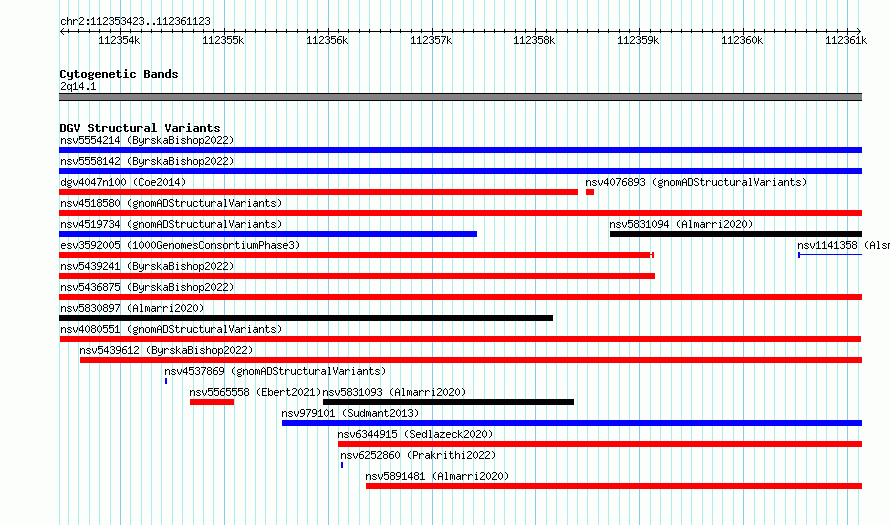Click the 112356k ruler position
This screenshot has height=525, width=890.
(x=327, y=40)
